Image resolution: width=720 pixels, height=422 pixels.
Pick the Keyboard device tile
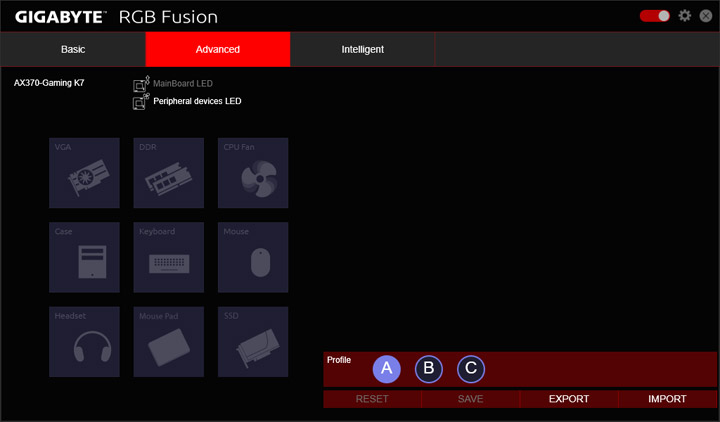coord(169,257)
